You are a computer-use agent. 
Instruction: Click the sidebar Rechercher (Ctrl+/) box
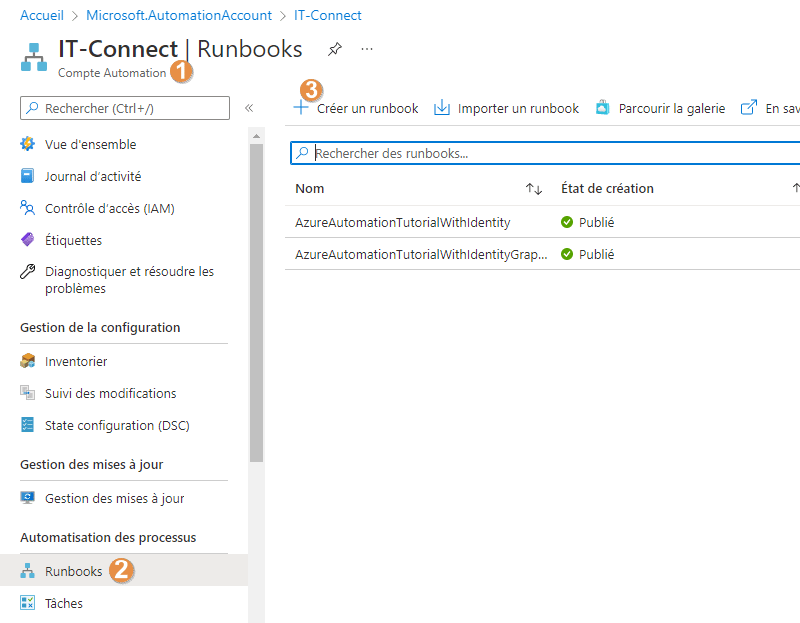tap(125, 108)
